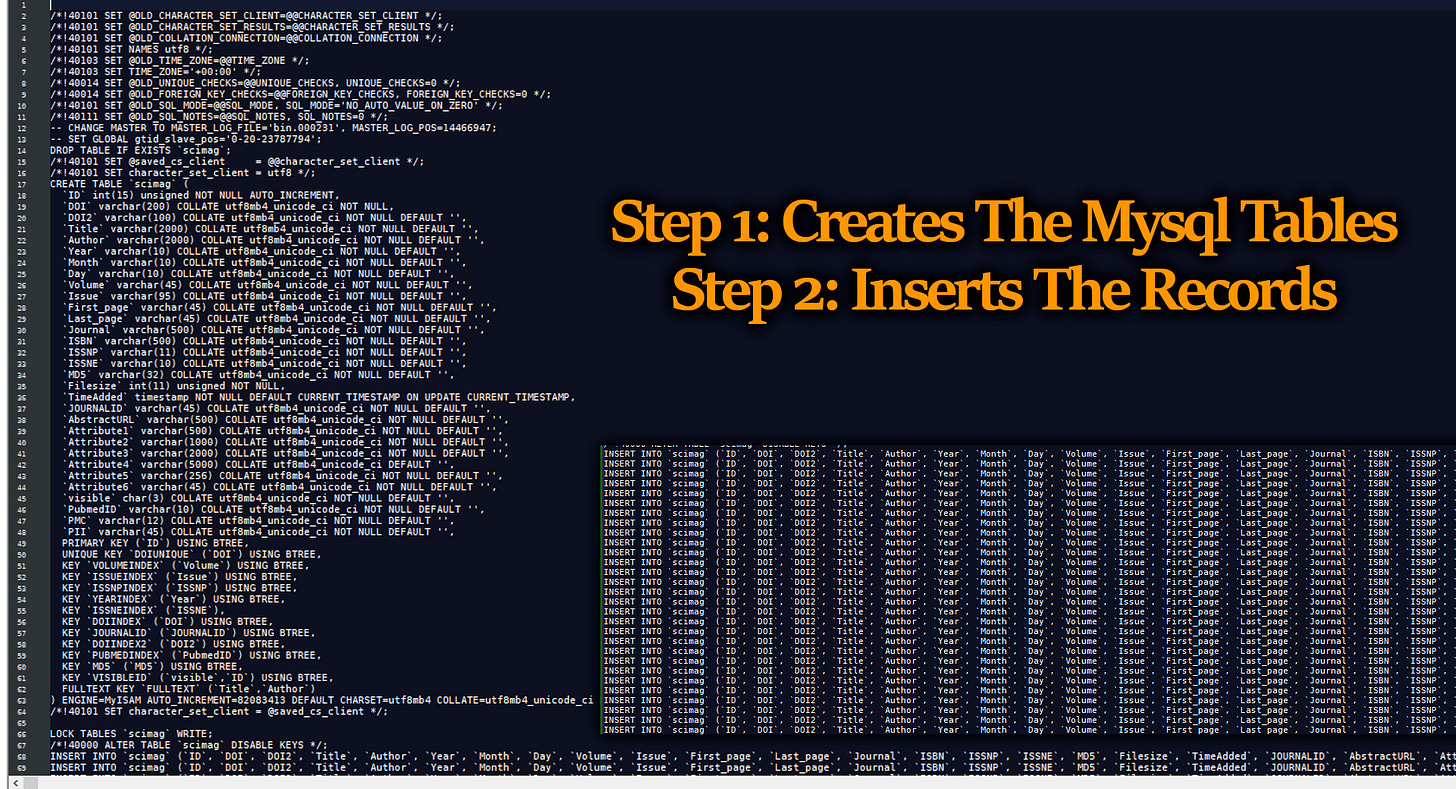Screen dimensions: 1456x789
Task: Click the 'ALTER TABLE `scimag` DISABLE KEYS' line
Action: [189, 745]
